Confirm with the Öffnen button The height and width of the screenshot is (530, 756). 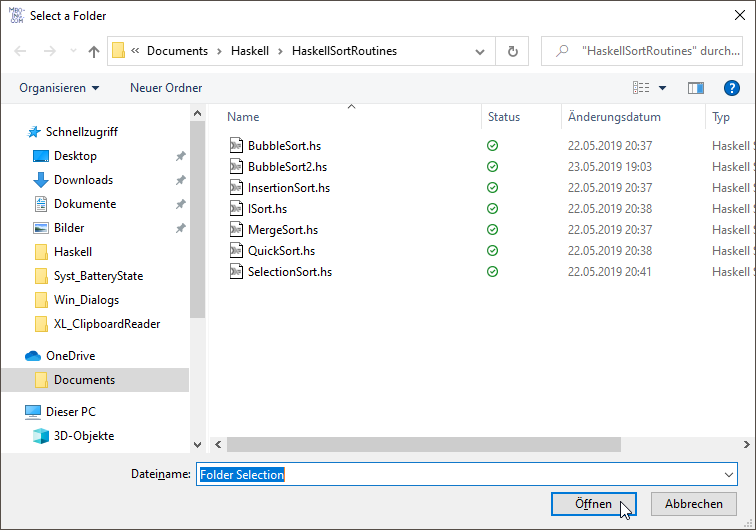[594, 504]
